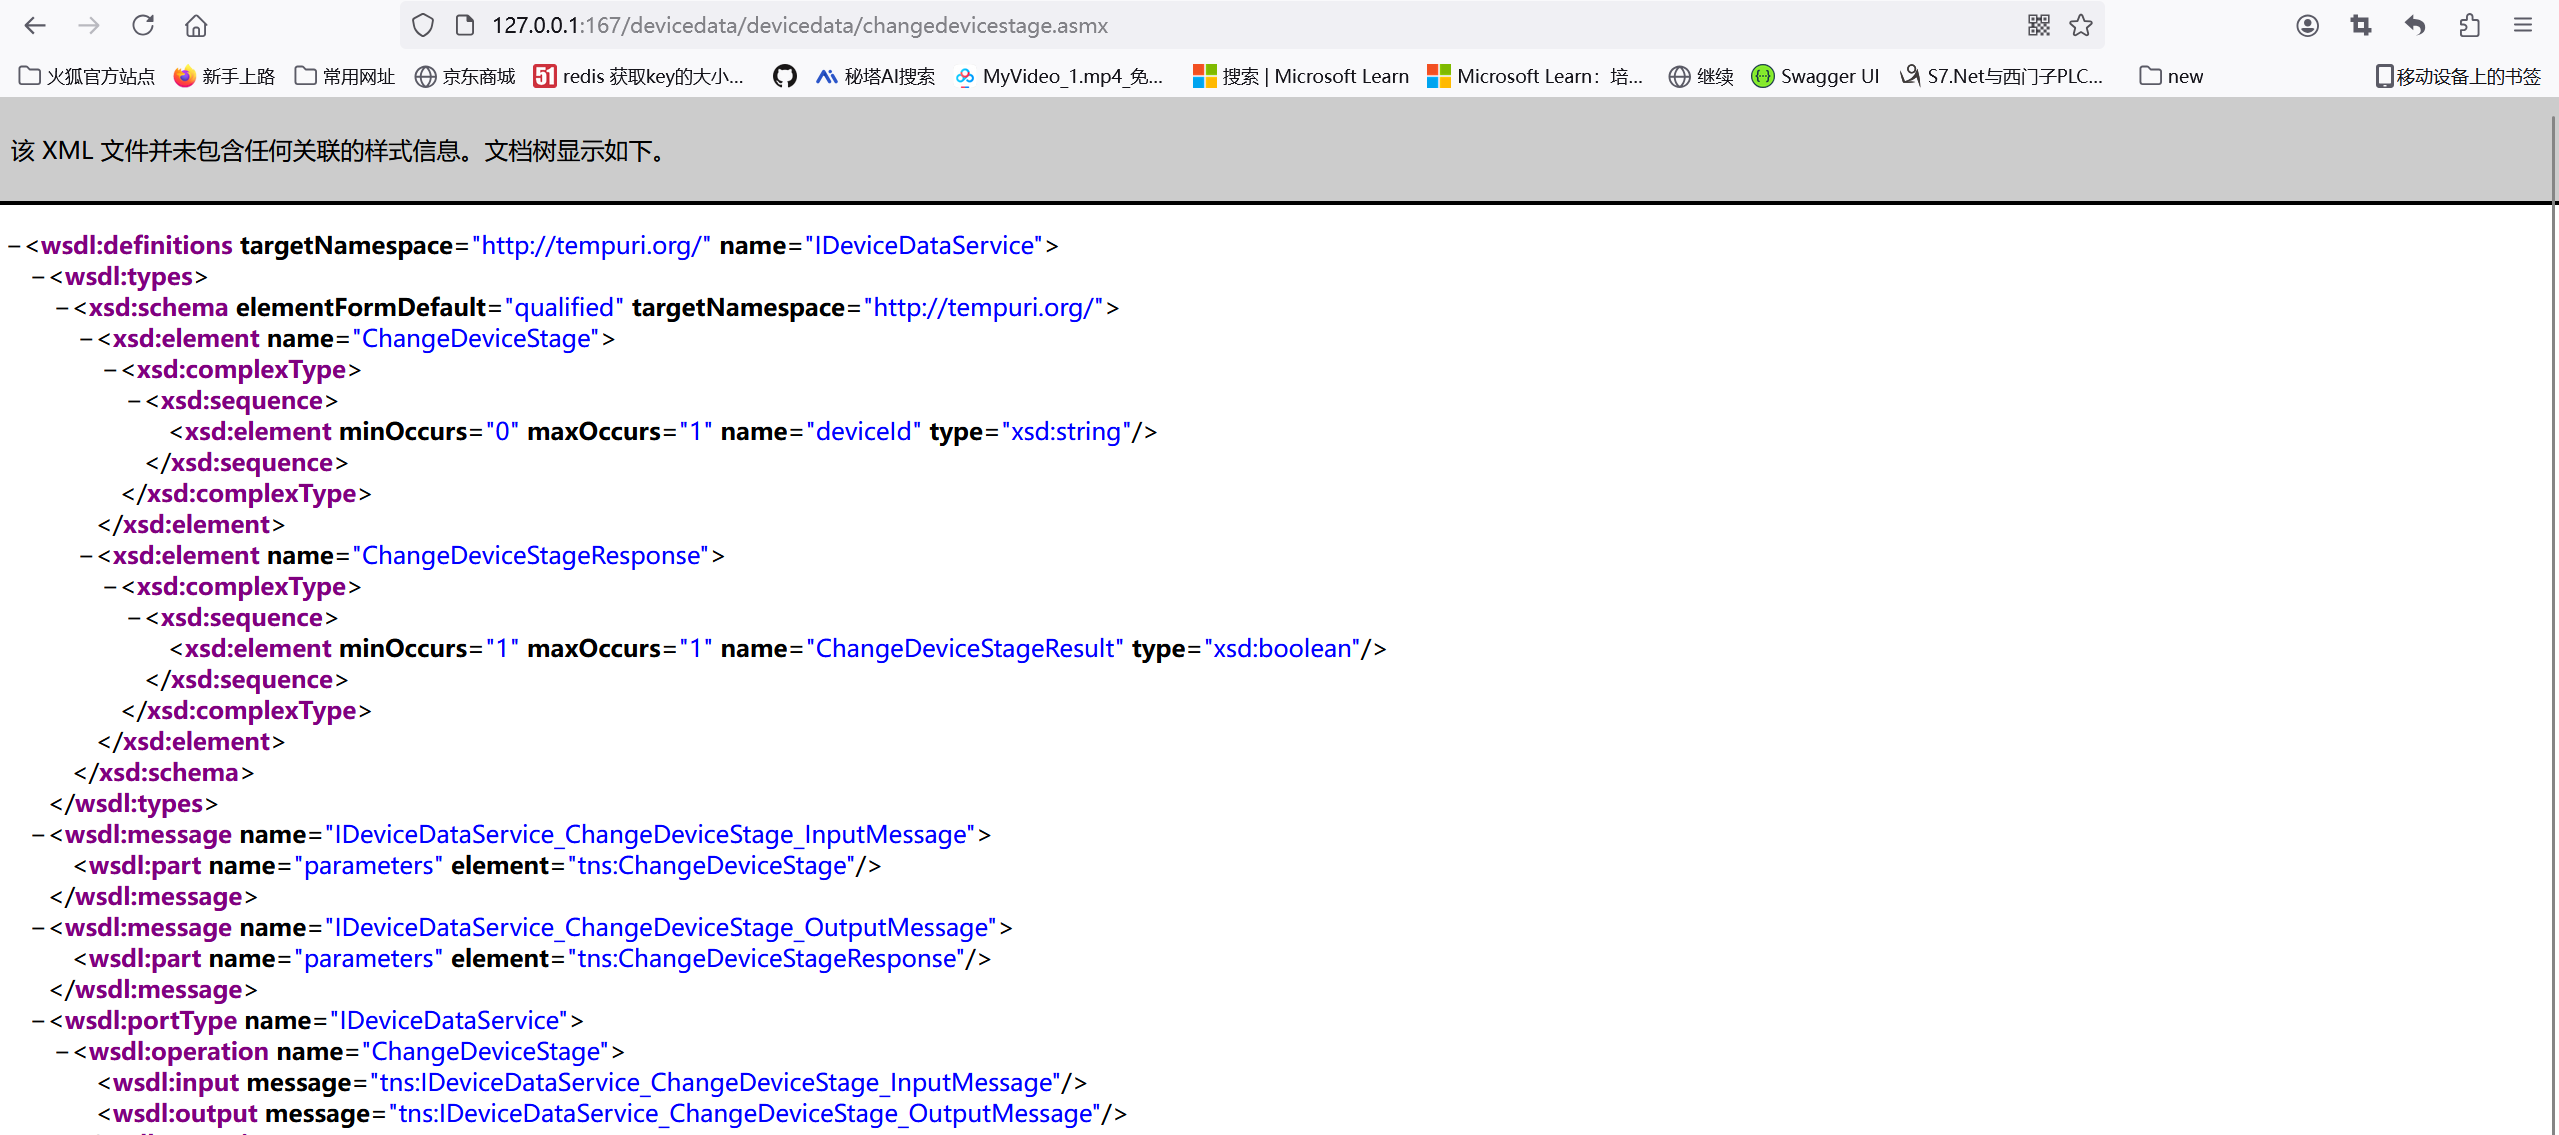Open the screenshot crop tool
2559x1135 pixels.
click(2361, 25)
